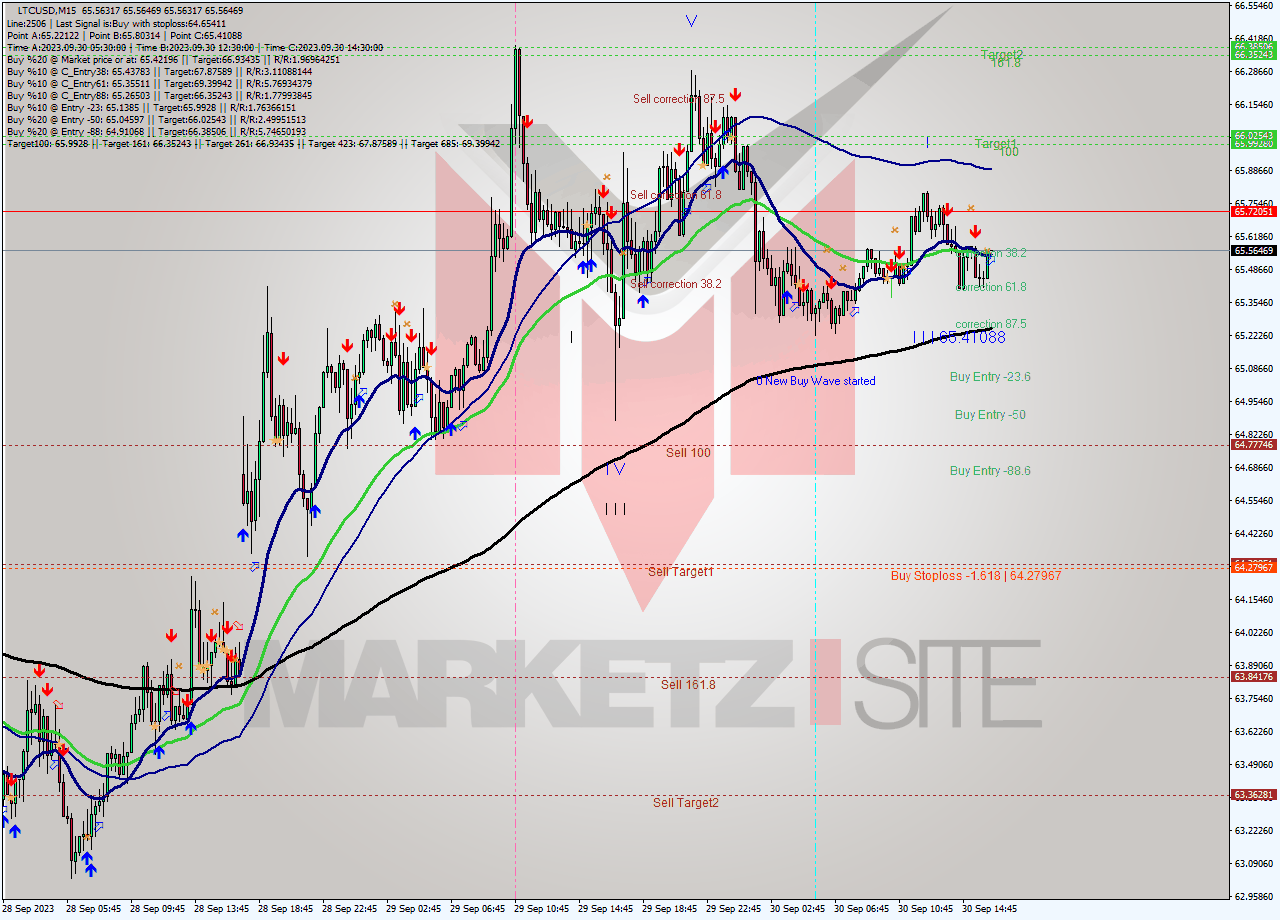
Task: Select the 'Buy %10 @ Entry -23' line
Action: [x=151, y=107]
